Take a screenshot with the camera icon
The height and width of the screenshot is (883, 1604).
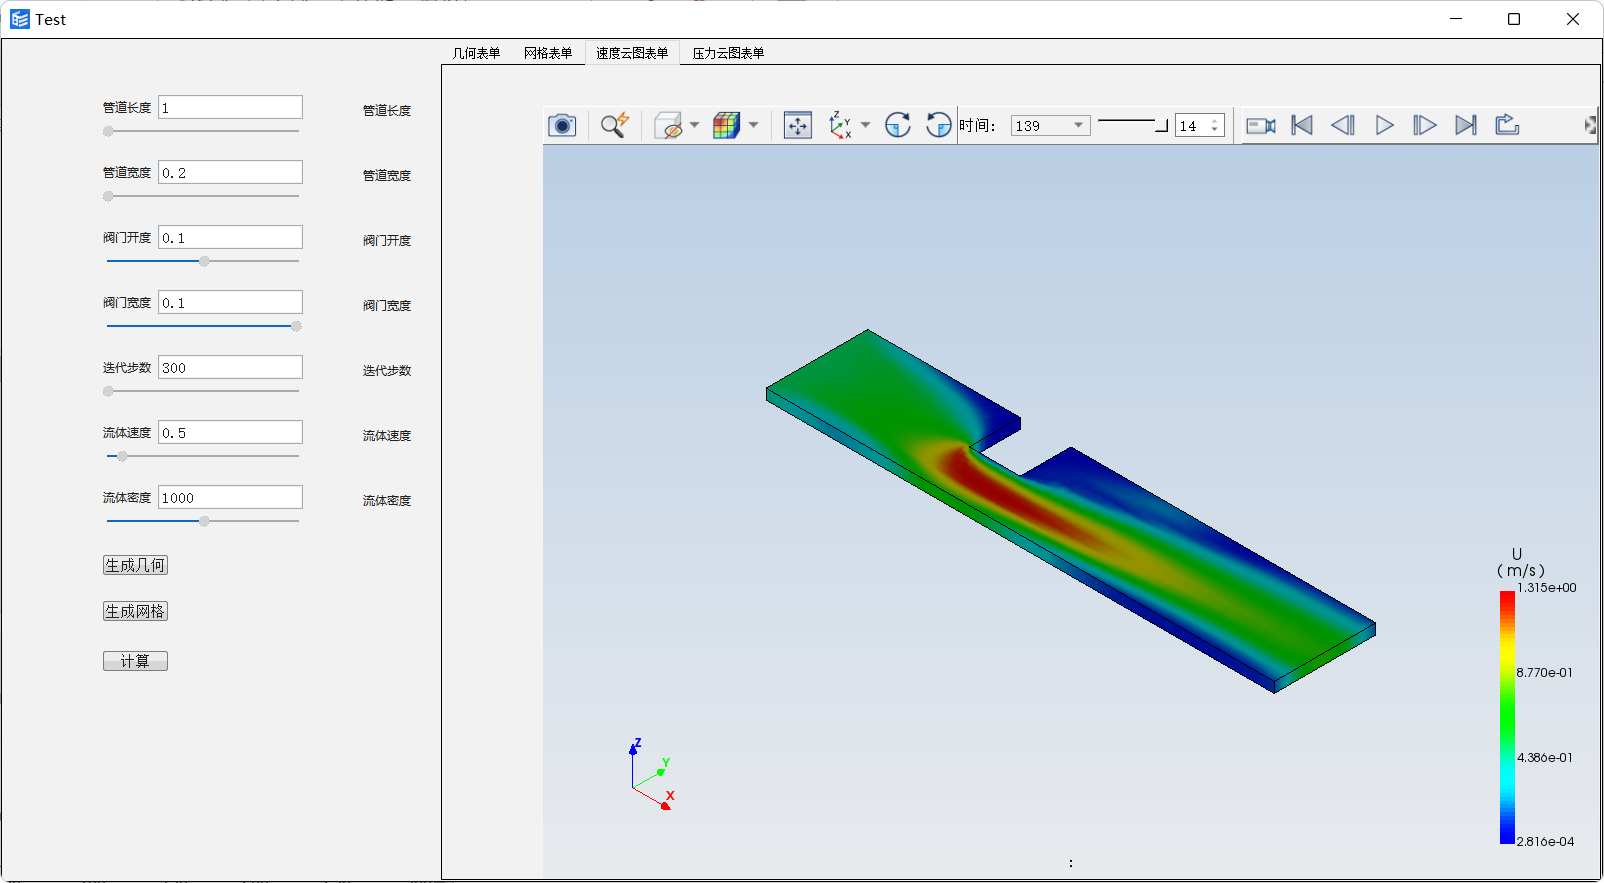[x=562, y=125]
